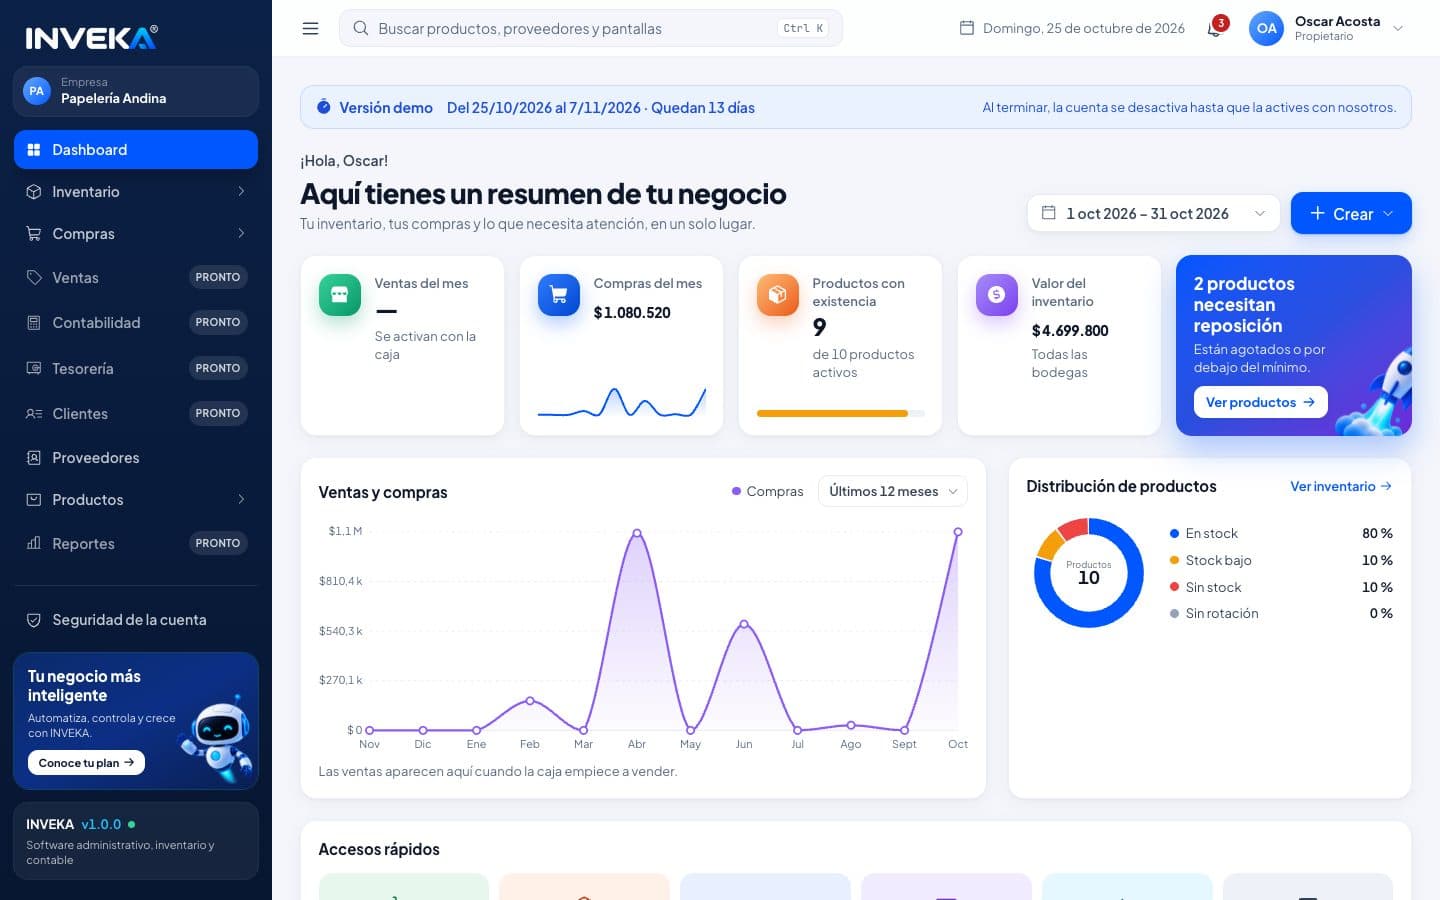Click the Contabilidad sidebar icon
Image resolution: width=1440 pixels, height=900 pixels.
pyautogui.click(x=34, y=322)
